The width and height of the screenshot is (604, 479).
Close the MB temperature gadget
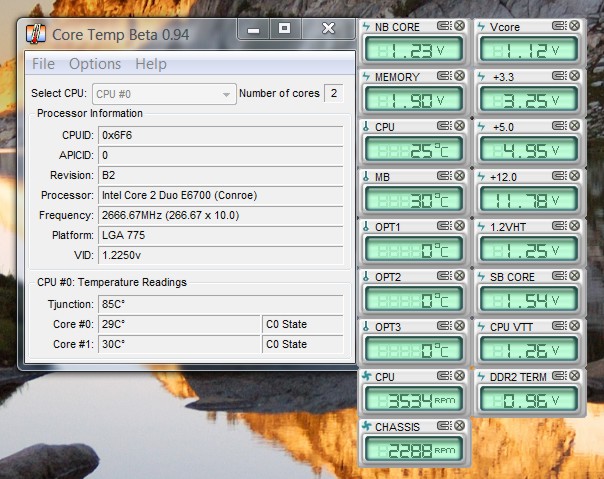tap(459, 176)
